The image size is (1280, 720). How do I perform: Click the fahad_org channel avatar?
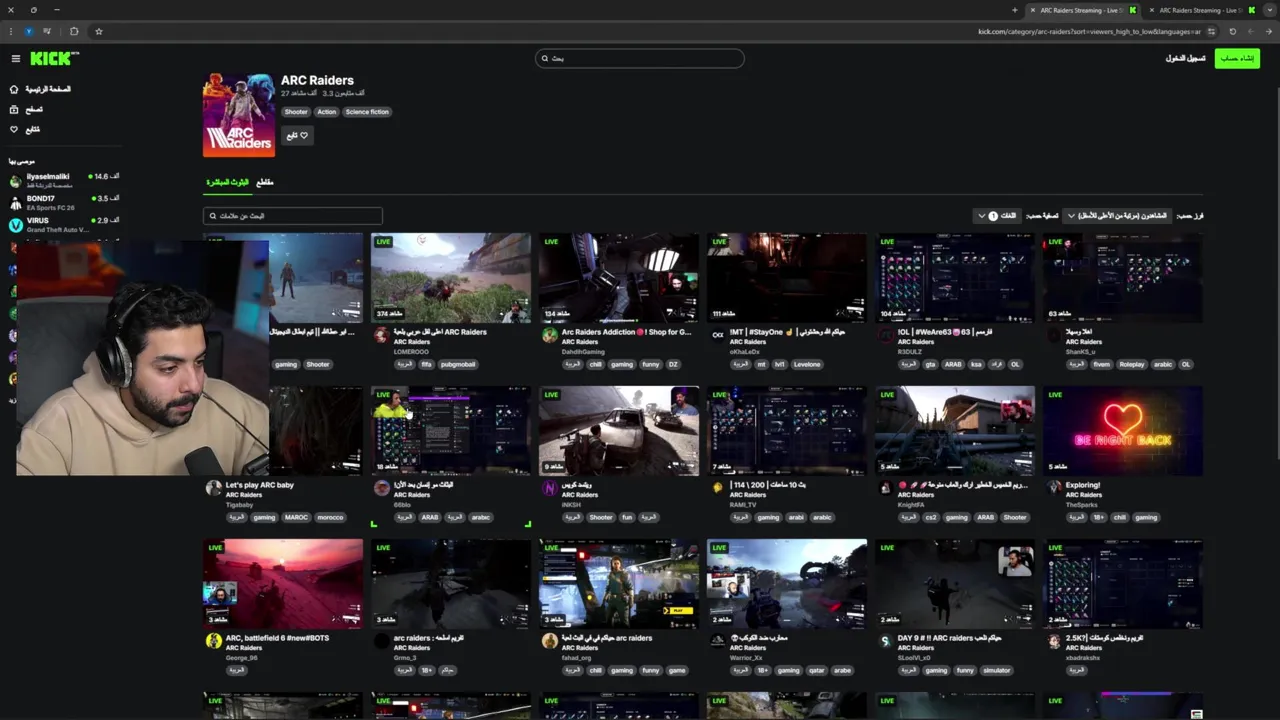point(549,642)
